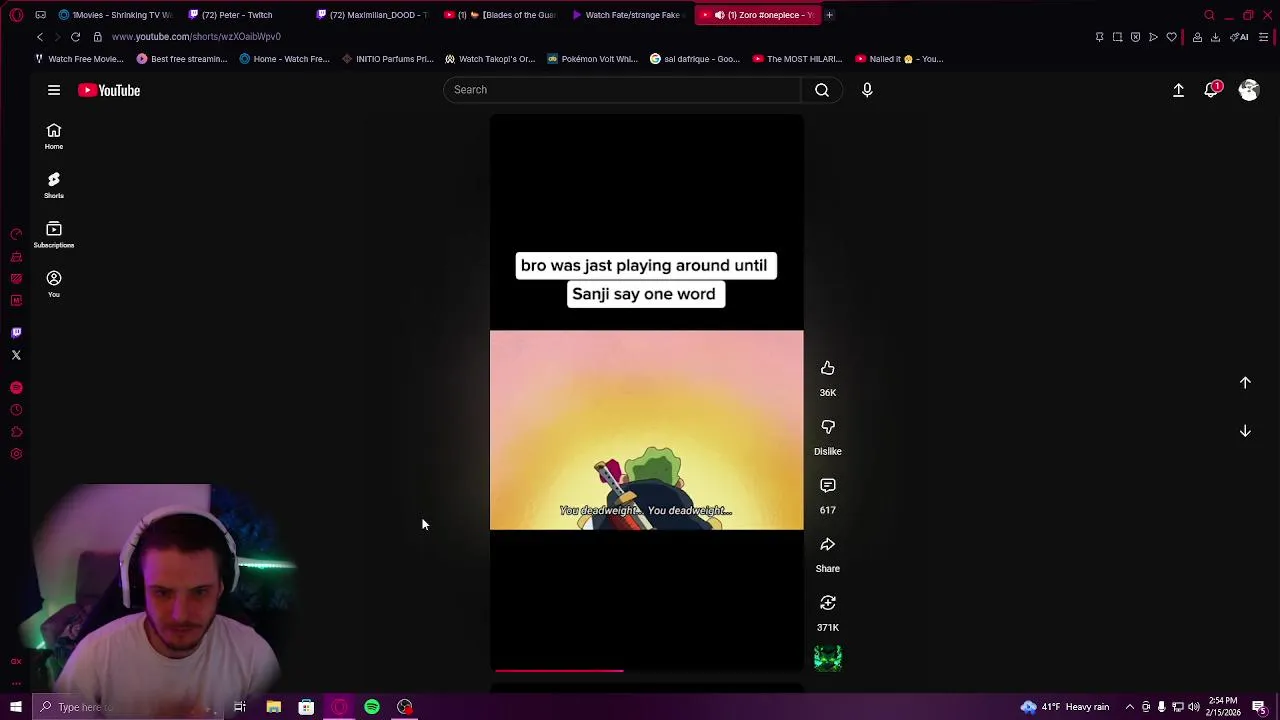Click the YouTube logo
This screenshot has height=720, width=1280.
point(109,90)
